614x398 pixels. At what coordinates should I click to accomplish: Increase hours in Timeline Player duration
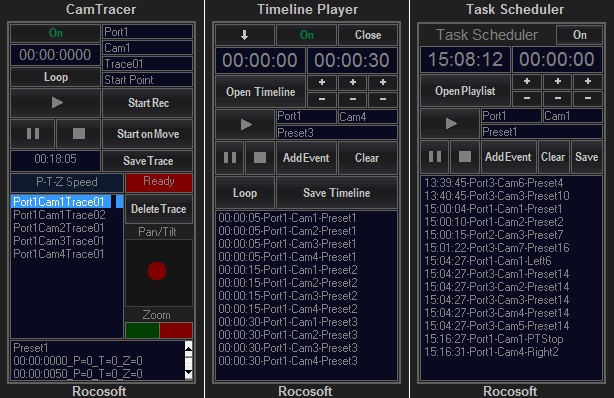(322, 83)
